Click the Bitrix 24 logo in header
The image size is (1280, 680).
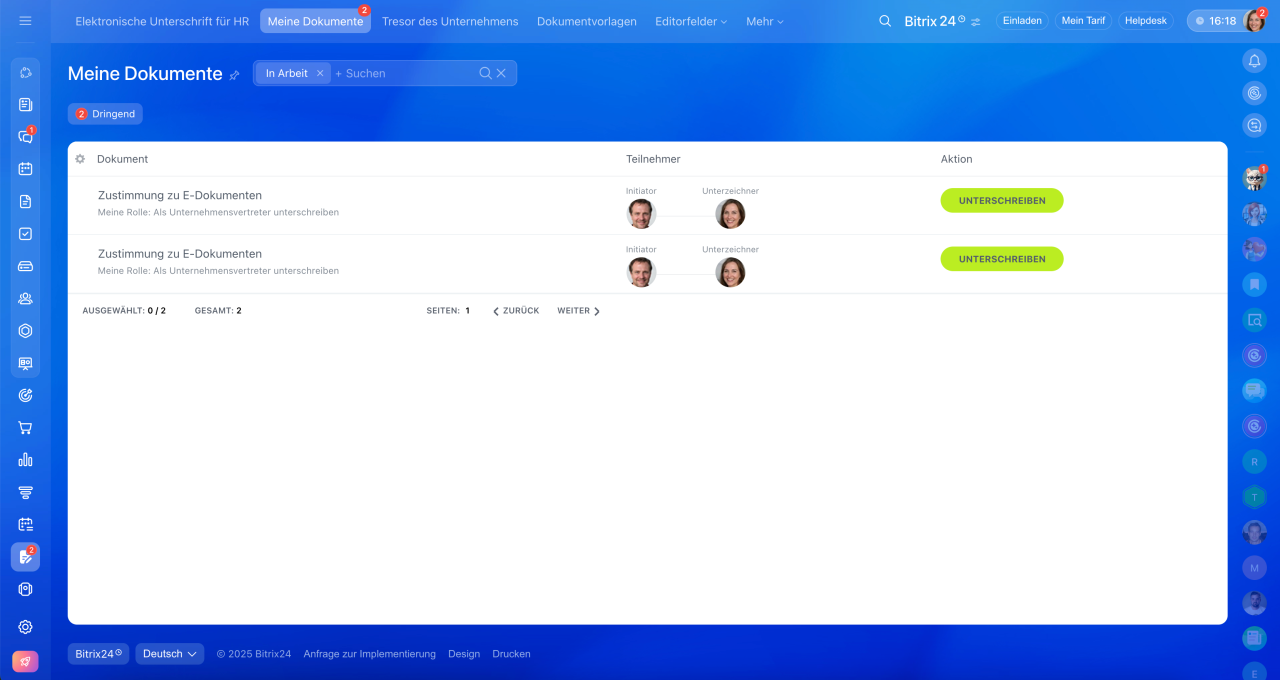pyautogui.click(x=935, y=21)
